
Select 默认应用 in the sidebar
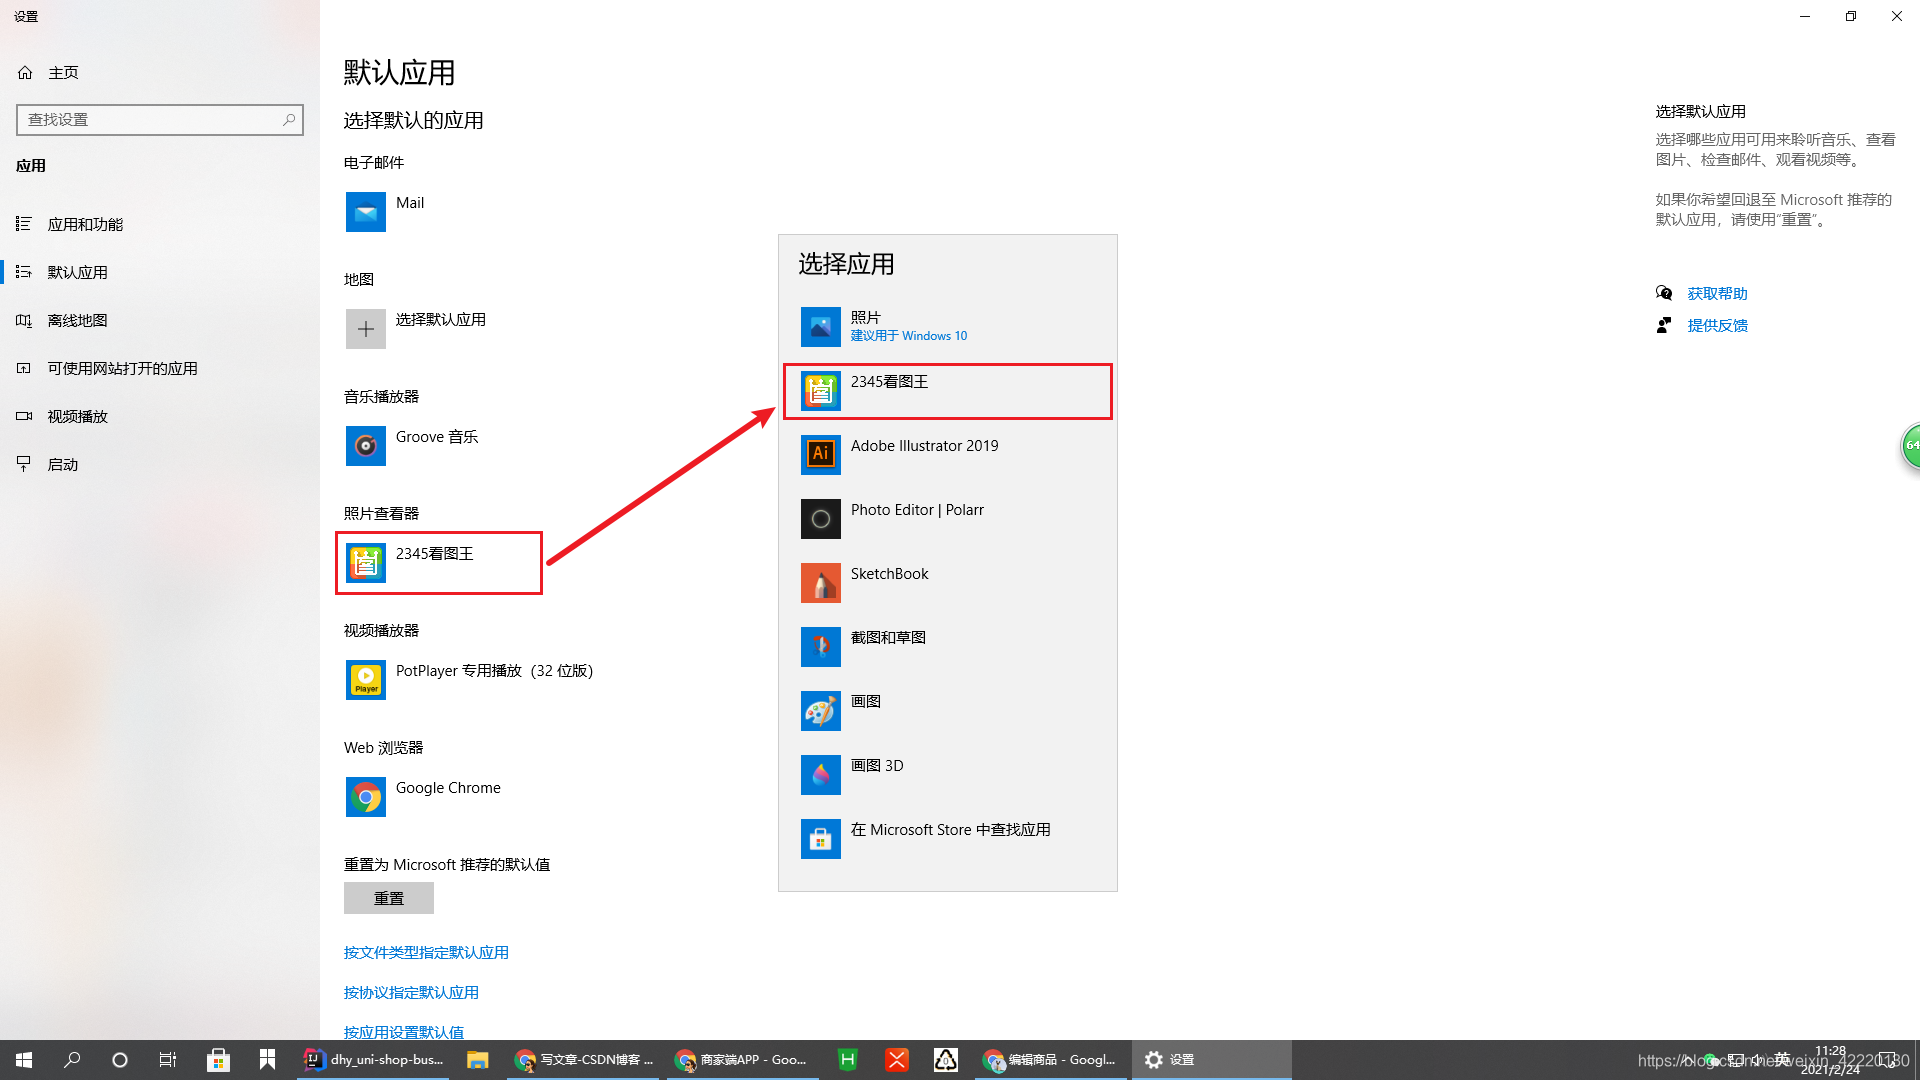click(x=160, y=272)
